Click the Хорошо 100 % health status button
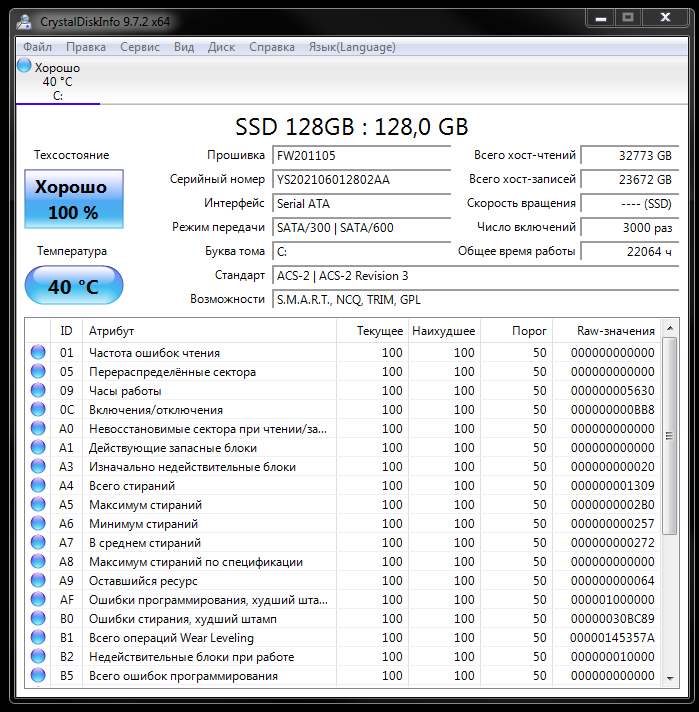 click(x=73, y=199)
